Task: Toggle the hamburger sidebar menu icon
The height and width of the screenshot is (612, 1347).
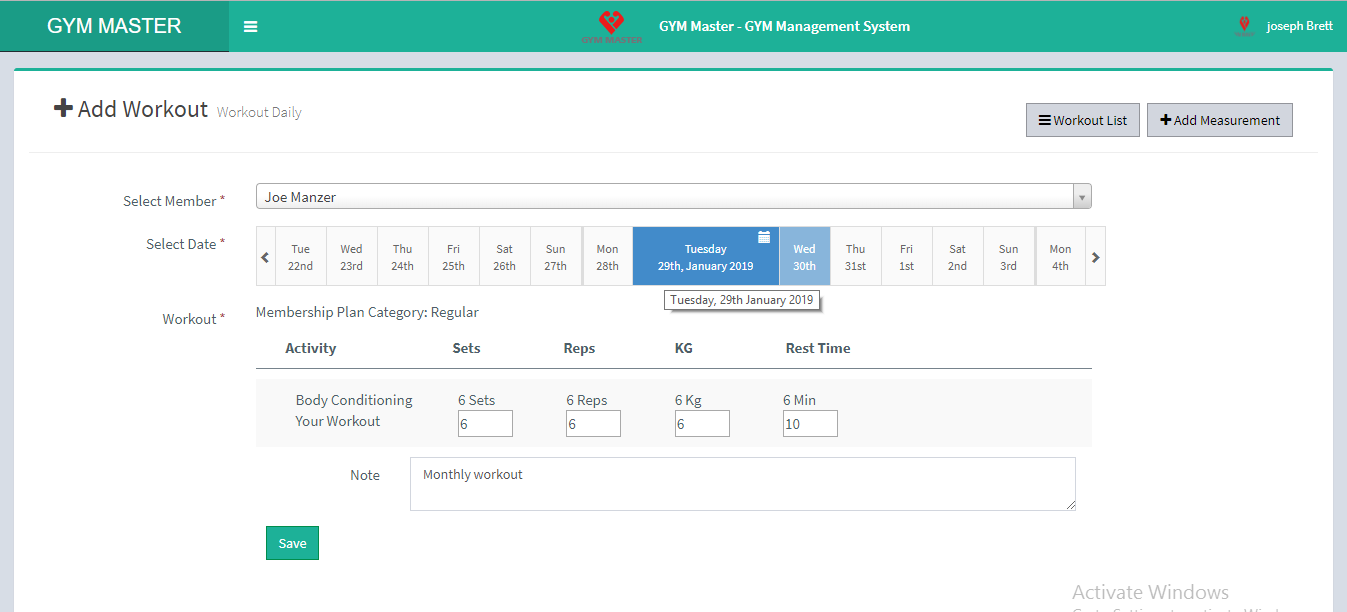Action: coord(251,27)
